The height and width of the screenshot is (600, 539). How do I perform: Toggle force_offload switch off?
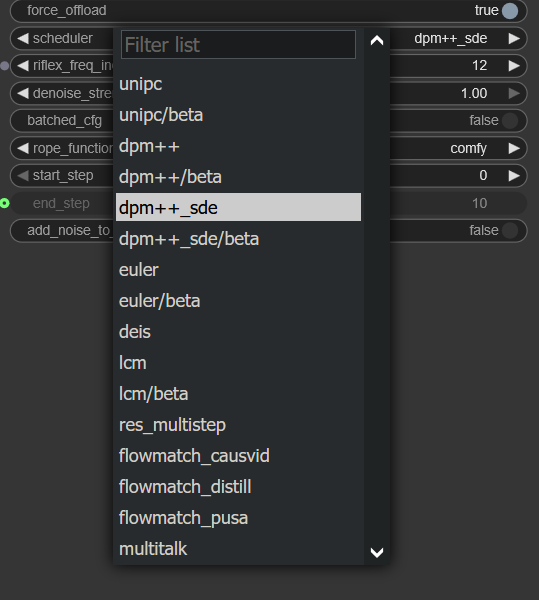tap(510, 11)
